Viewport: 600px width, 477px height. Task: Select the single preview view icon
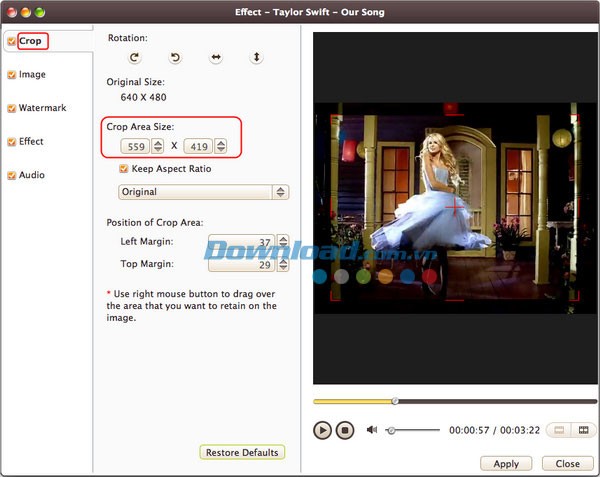pyautogui.click(x=558, y=430)
